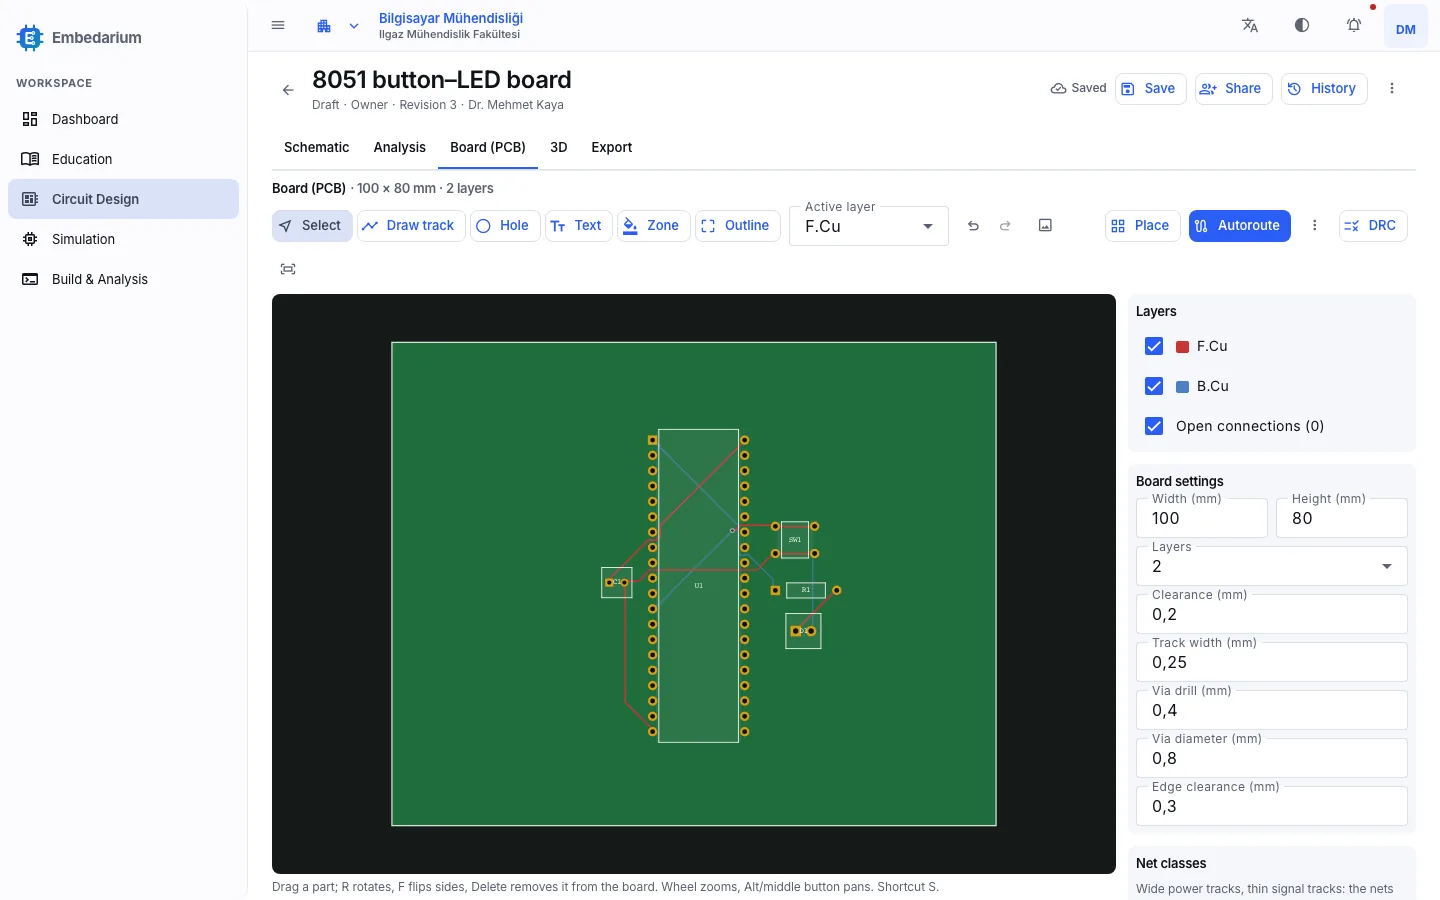Click the Clearance field
Screen dimensions: 1440x900
coord(1272,614)
